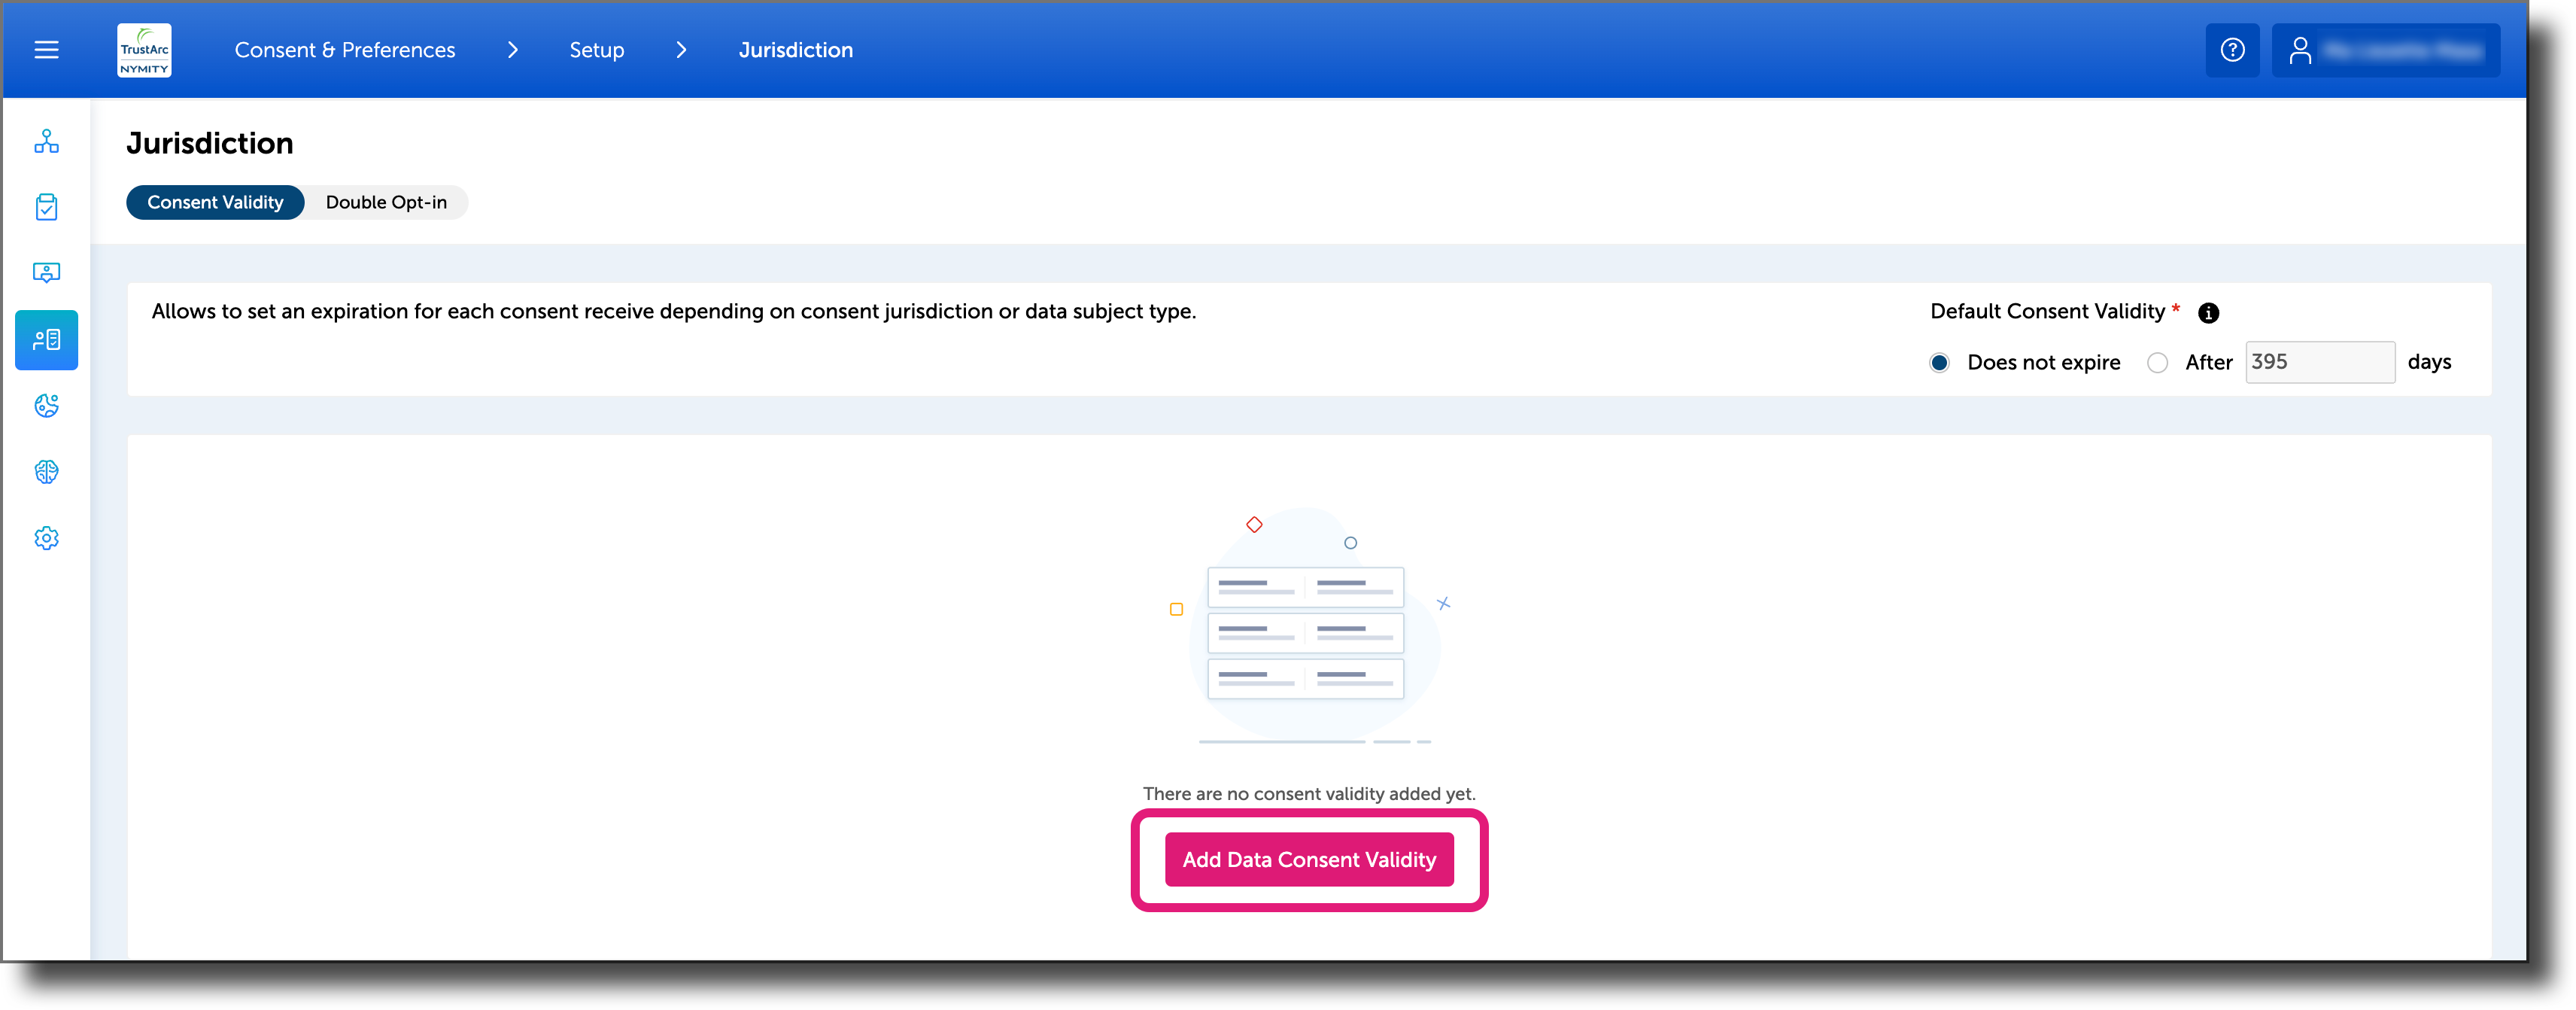
Task: Click the Default Consent Validity info icon
Action: pyautogui.click(x=2208, y=312)
